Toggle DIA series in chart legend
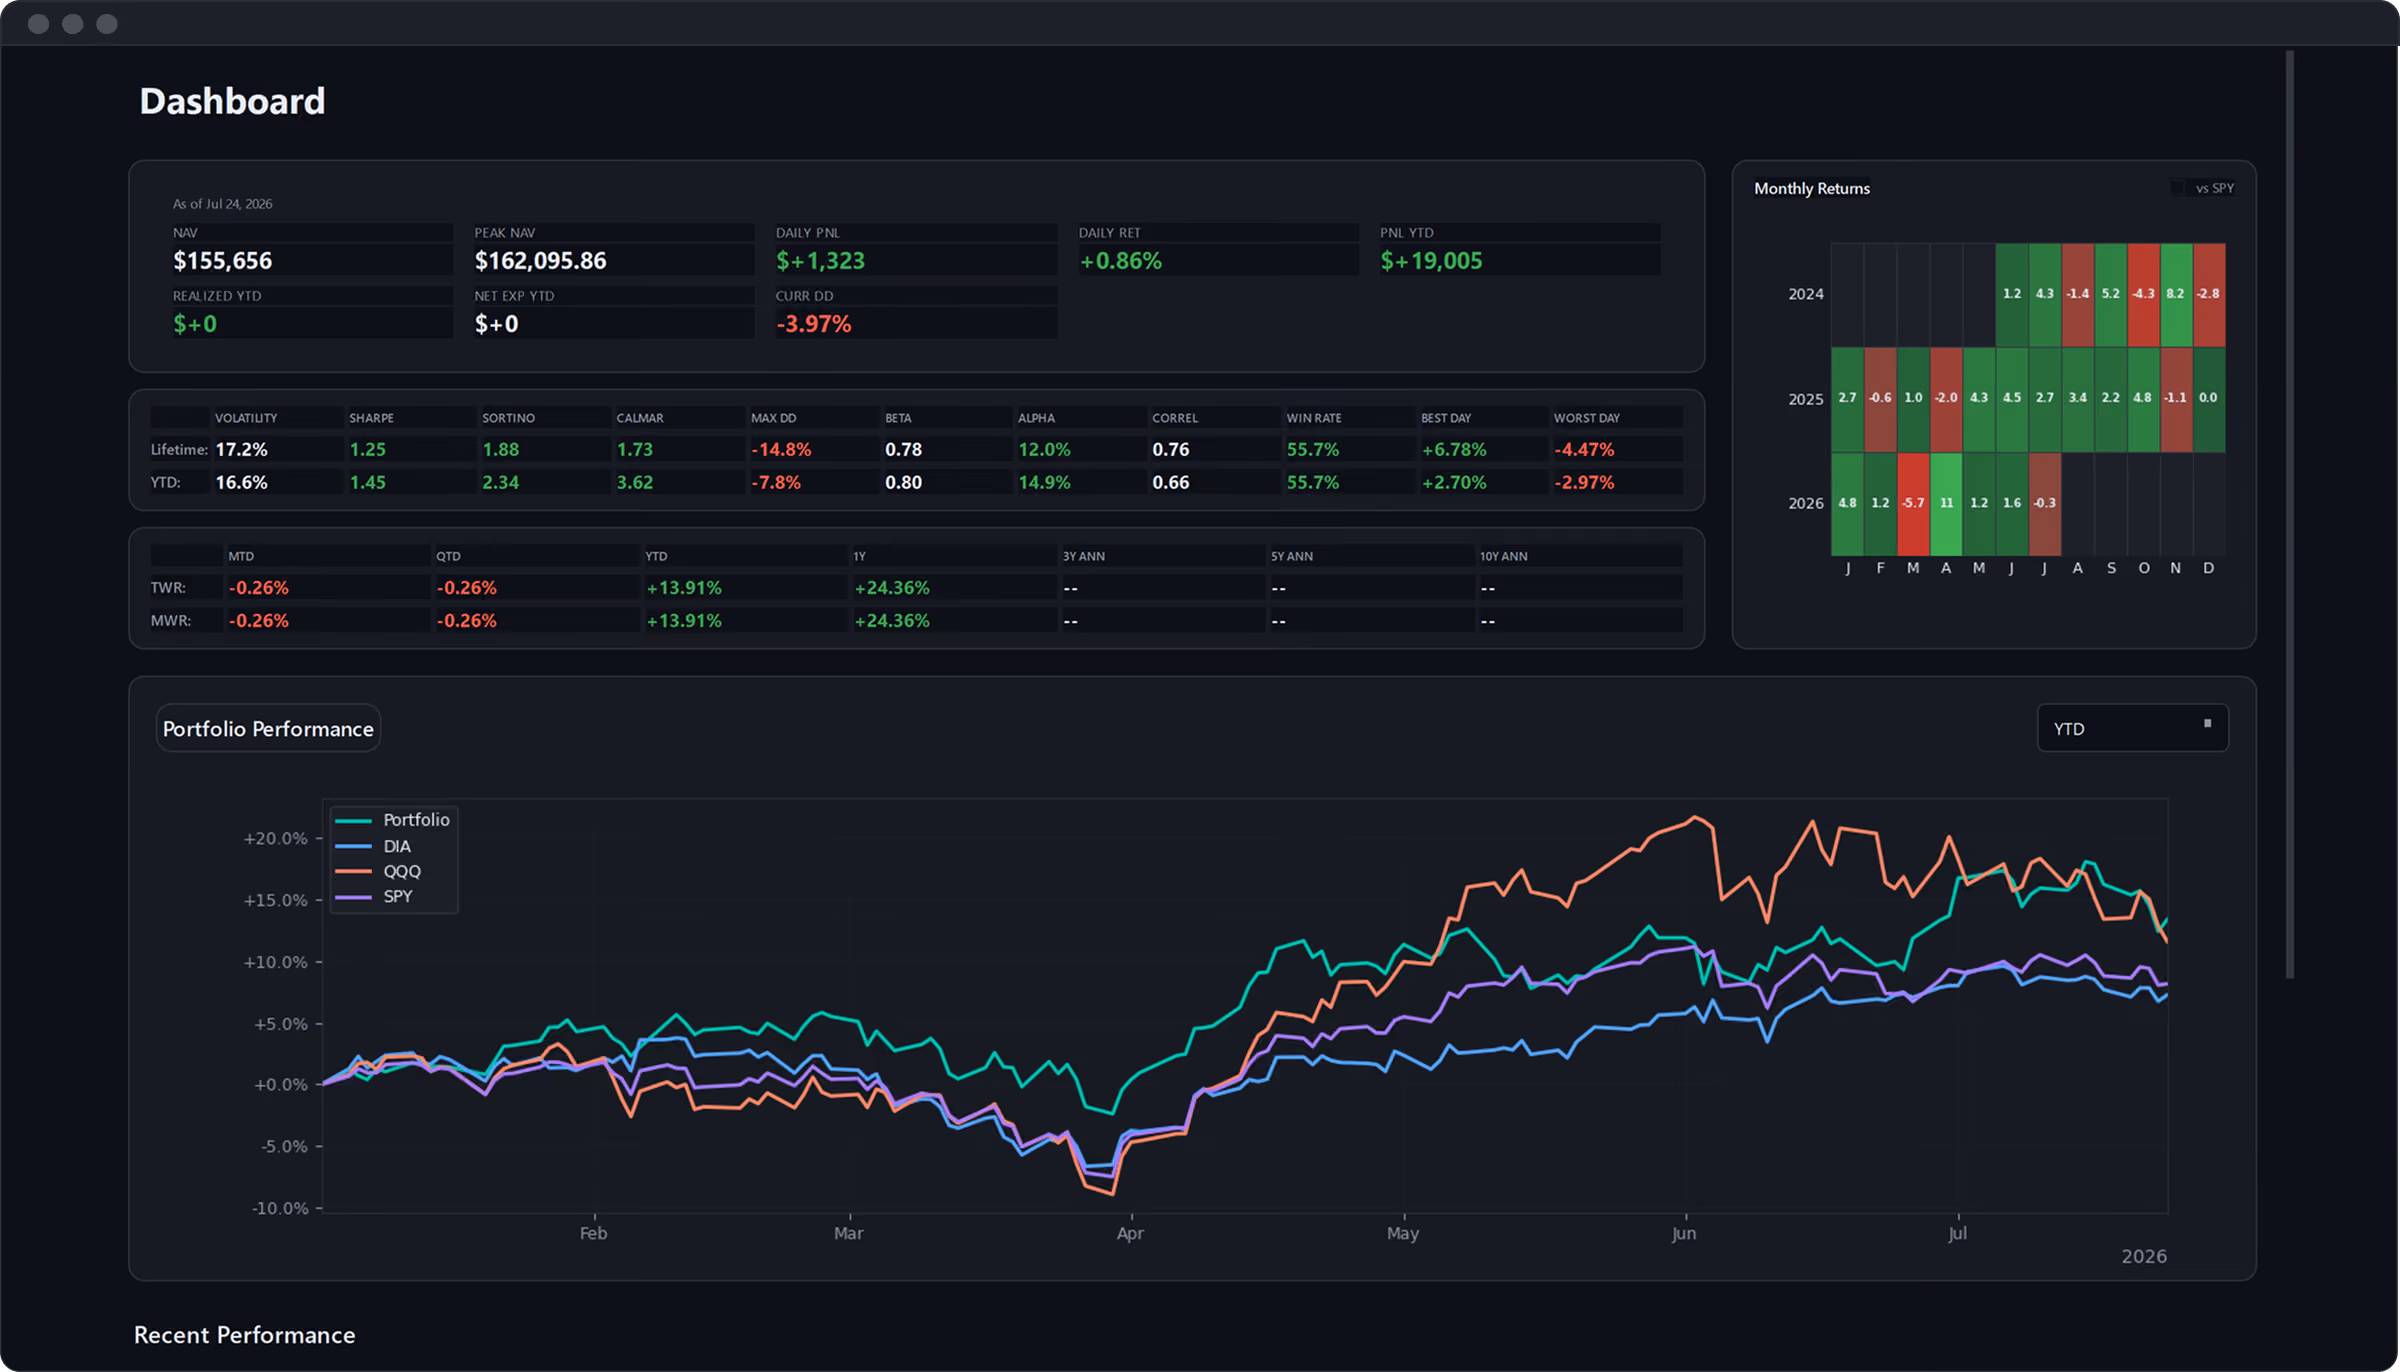The image size is (2400, 1372). [373, 846]
